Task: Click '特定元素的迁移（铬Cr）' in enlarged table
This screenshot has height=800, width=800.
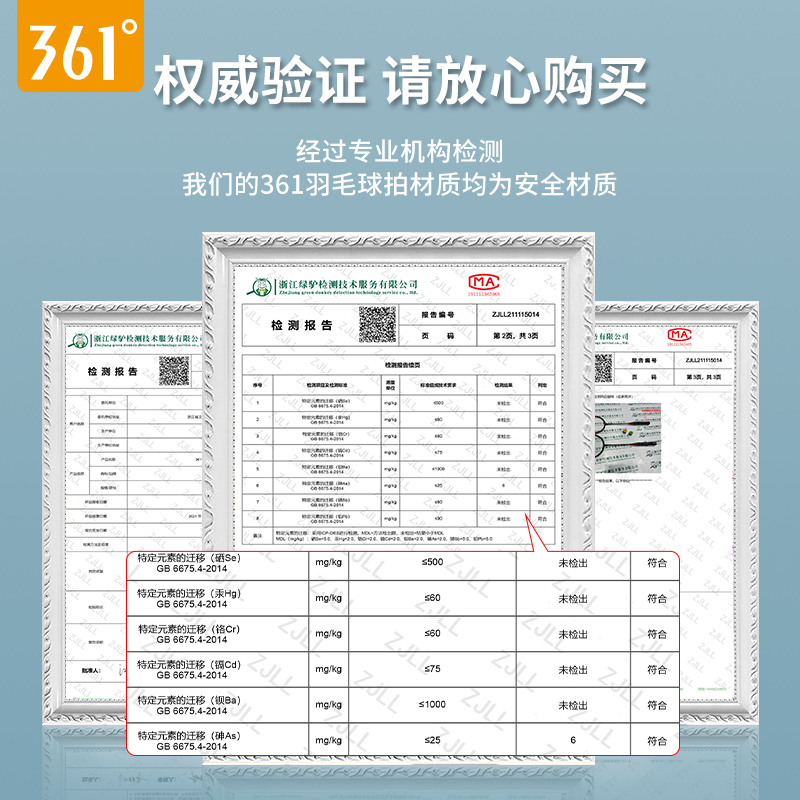Action: [189, 629]
